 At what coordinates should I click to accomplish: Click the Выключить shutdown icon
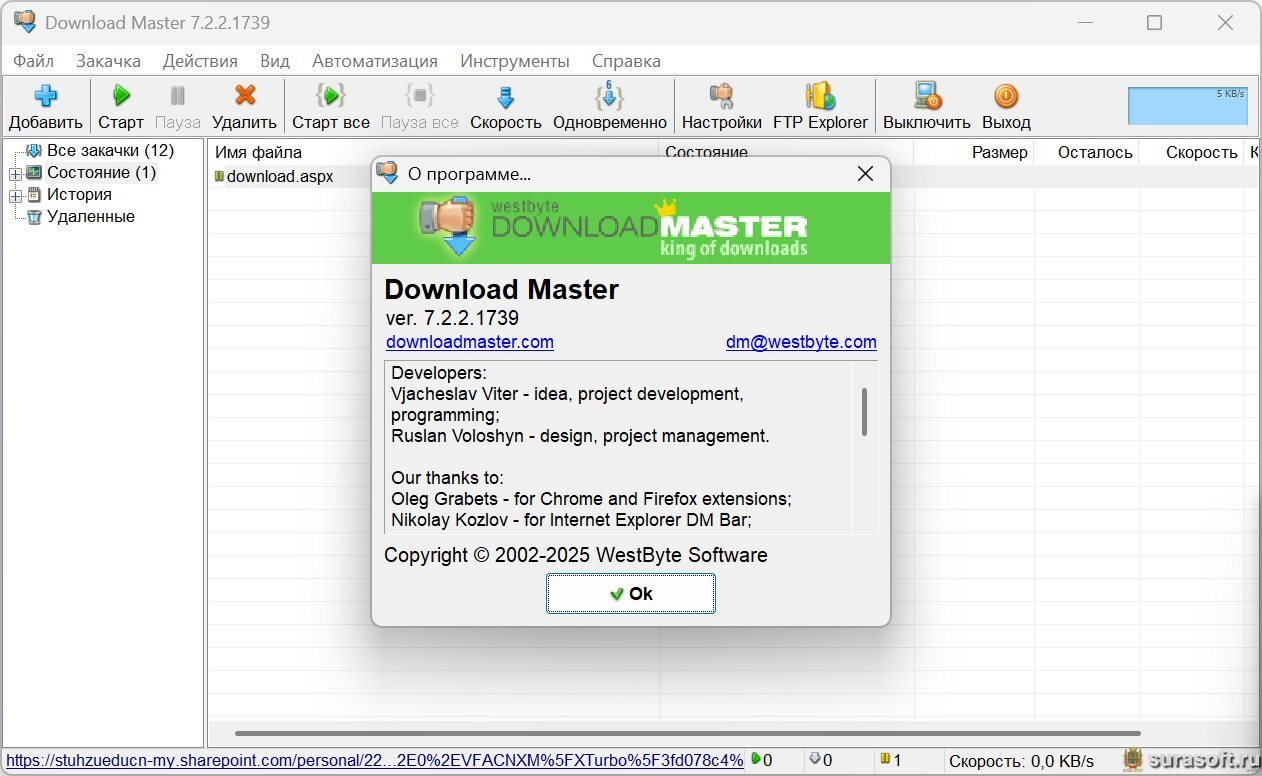pyautogui.click(x=926, y=97)
